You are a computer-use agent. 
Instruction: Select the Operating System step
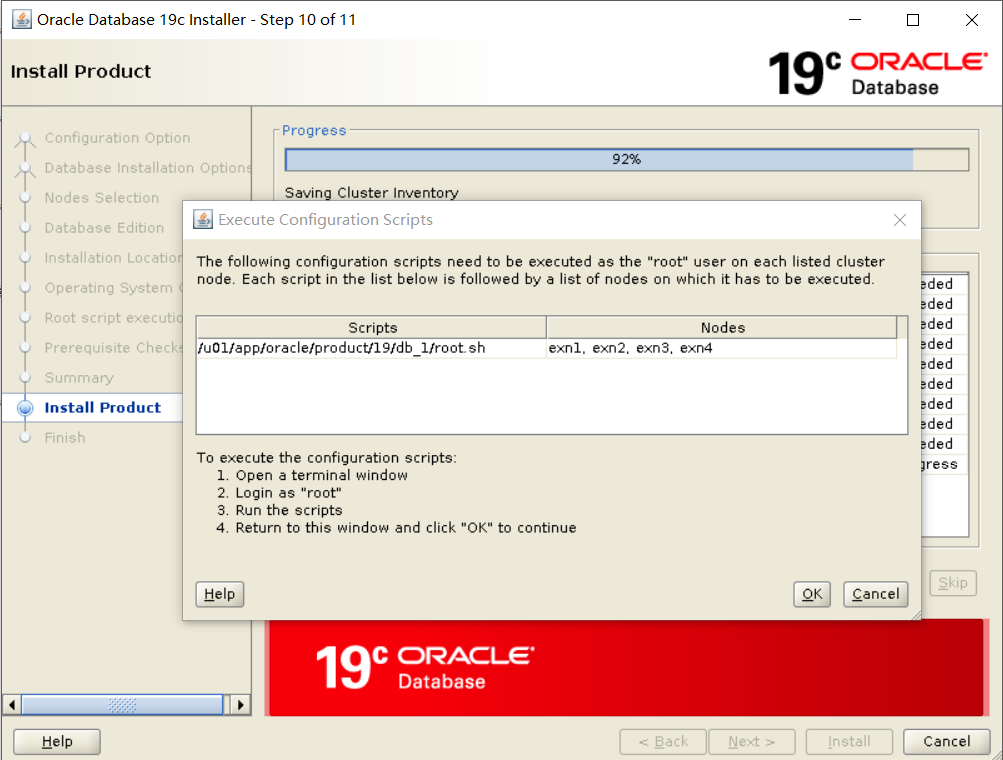coord(113,288)
